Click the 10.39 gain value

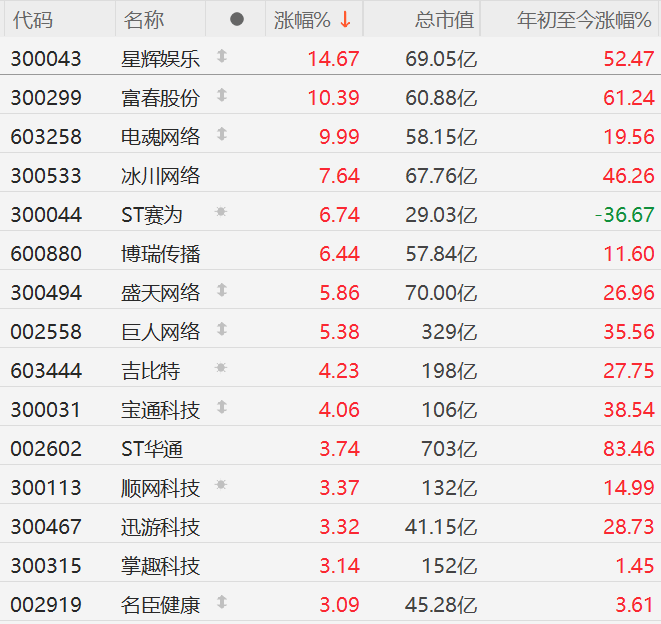[333, 98]
